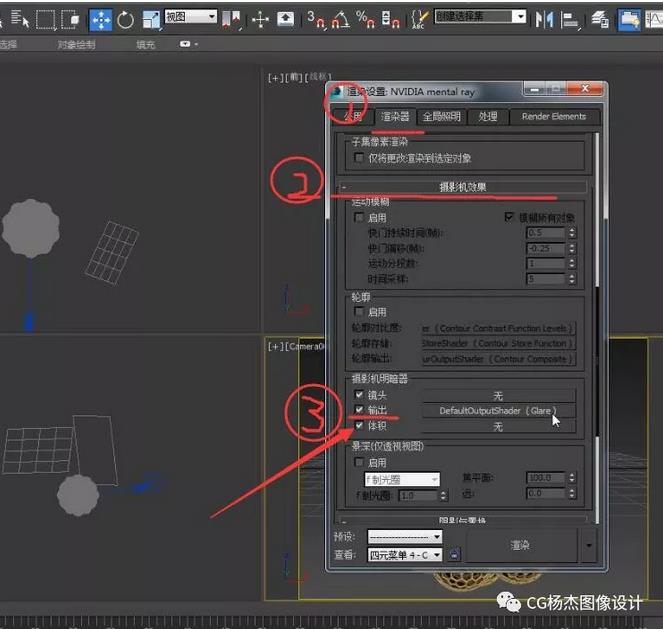The height and width of the screenshot is (629, 663).
Task: Click the Align tool icon
Action: coord(570,20)
